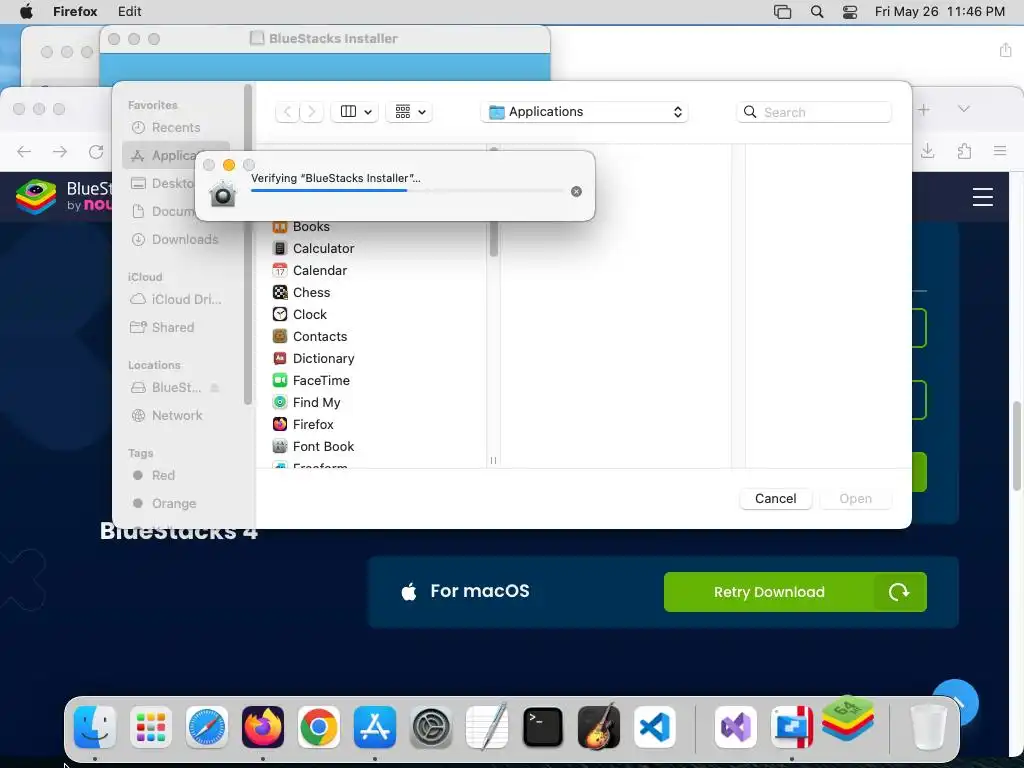Open the Firefox menu
Image resolution: width=1024 pixels, height=768 pixels.
75,12
